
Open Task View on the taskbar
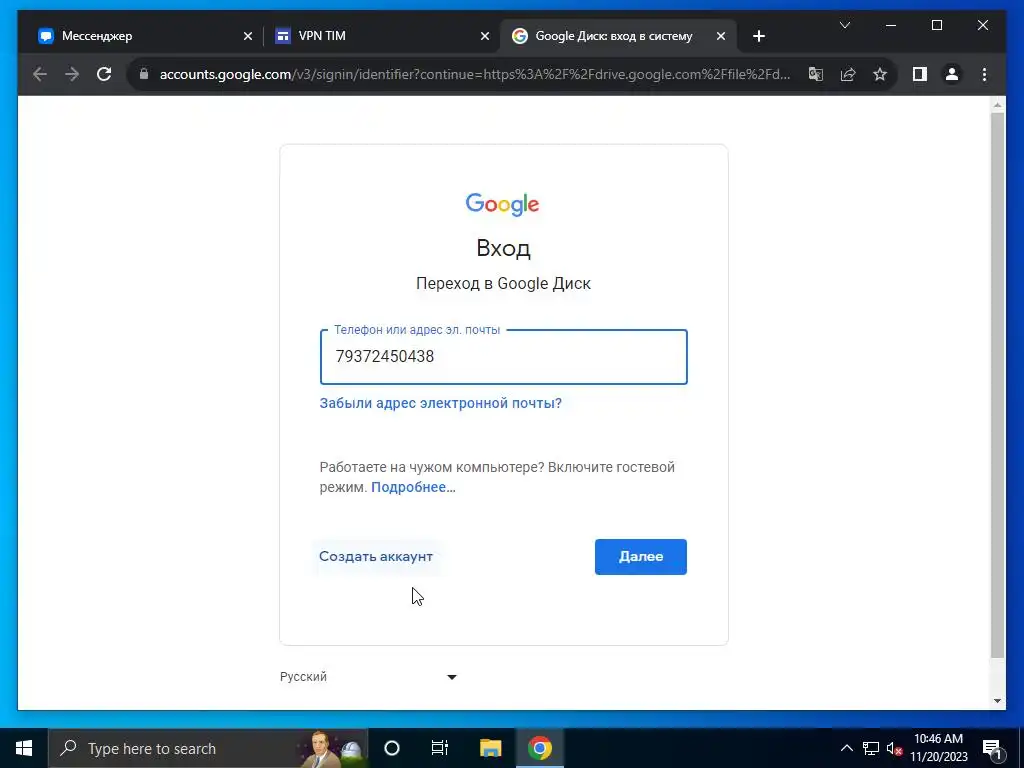[440, 748]
